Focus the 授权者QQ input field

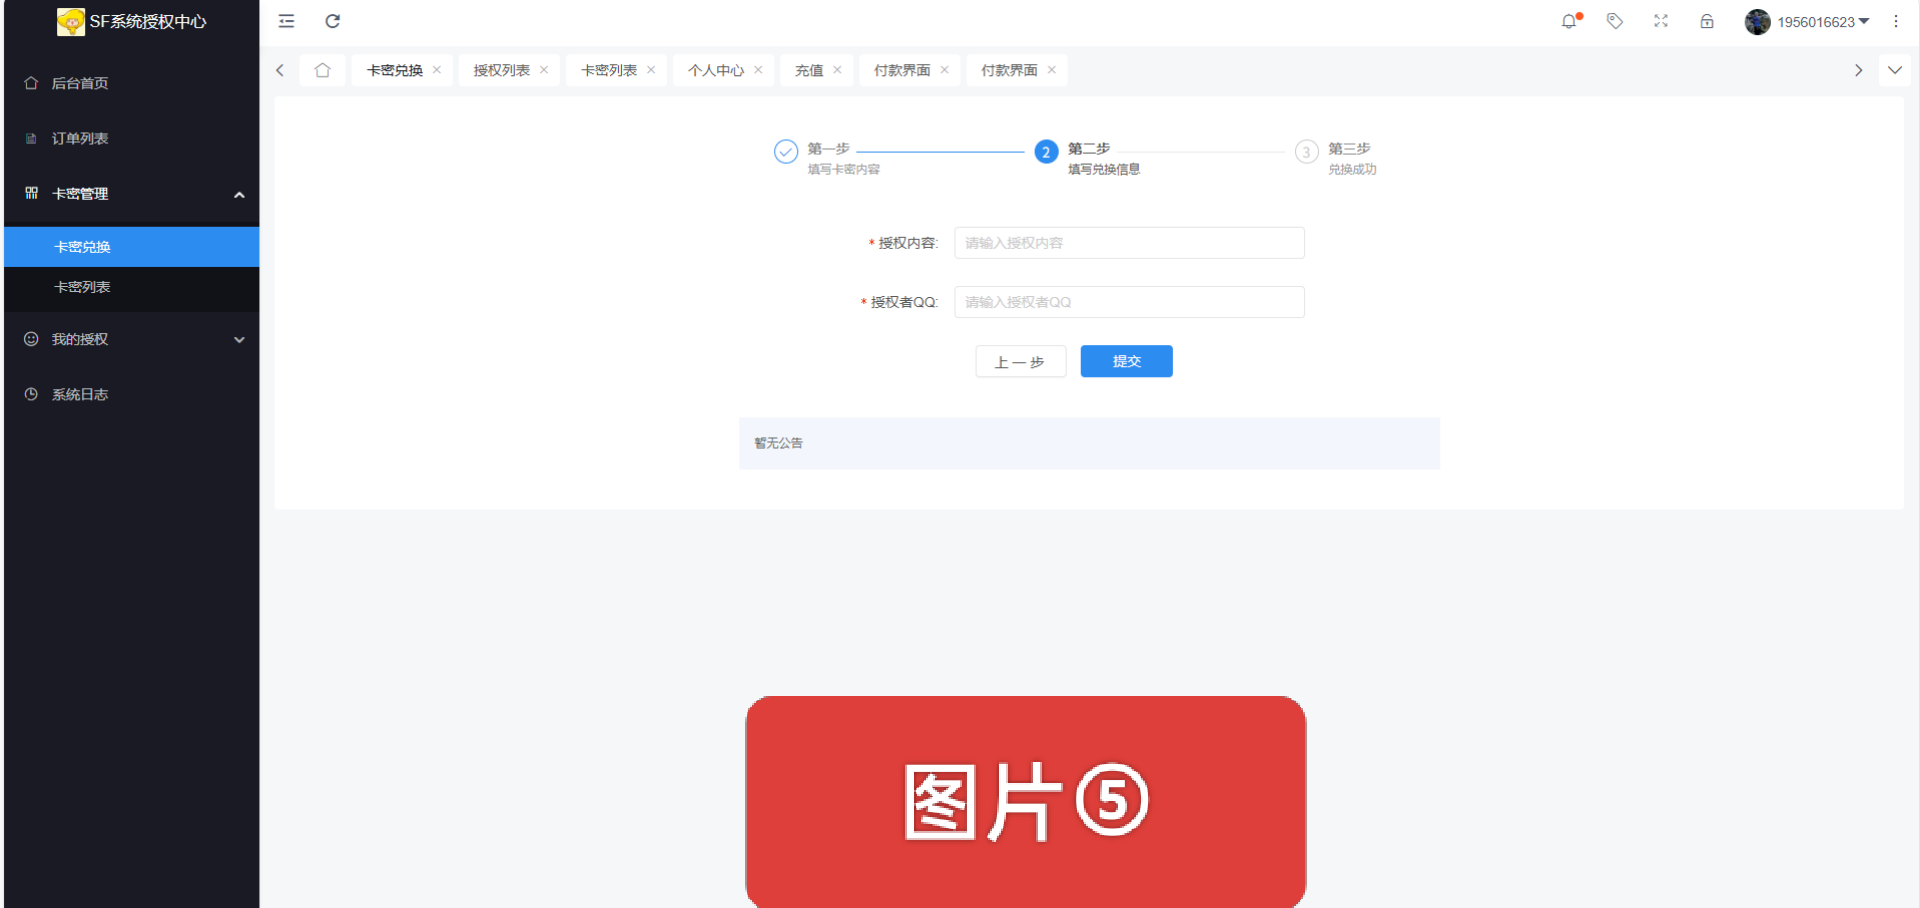point(1129,302)
